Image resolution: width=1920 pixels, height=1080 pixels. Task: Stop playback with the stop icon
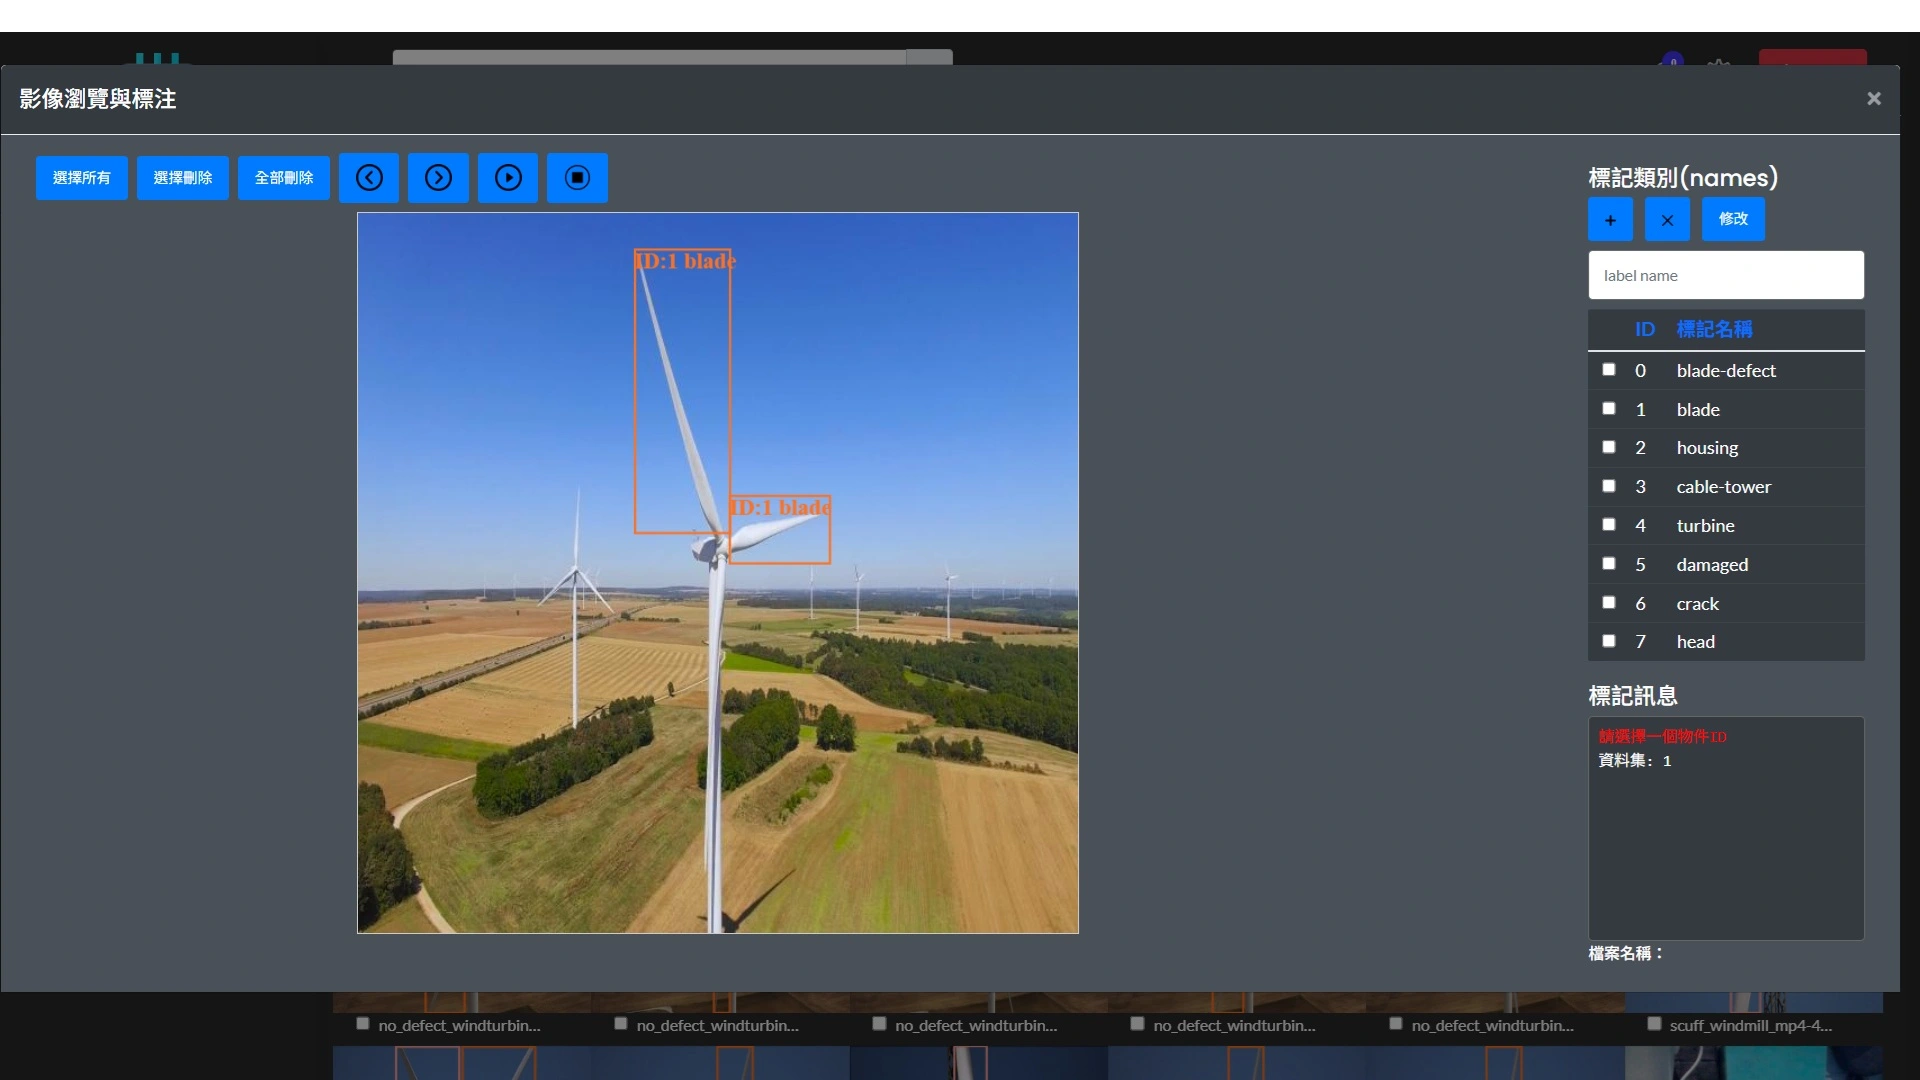[x=577, y=178]
